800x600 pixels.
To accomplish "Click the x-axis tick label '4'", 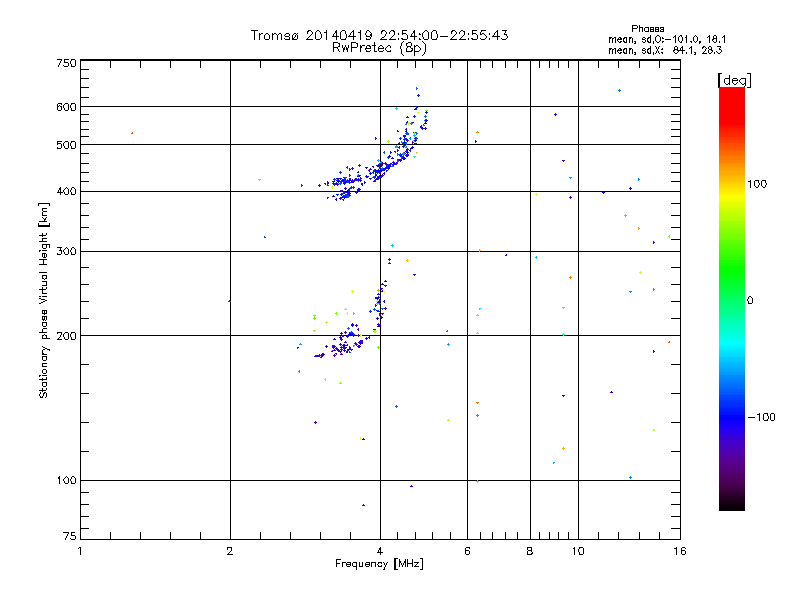I will click(x=380, y=551).
